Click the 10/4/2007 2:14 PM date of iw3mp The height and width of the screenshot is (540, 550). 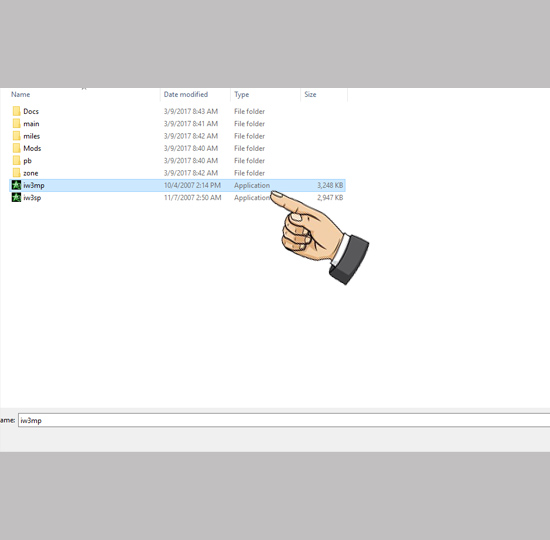tap(192, 185)
